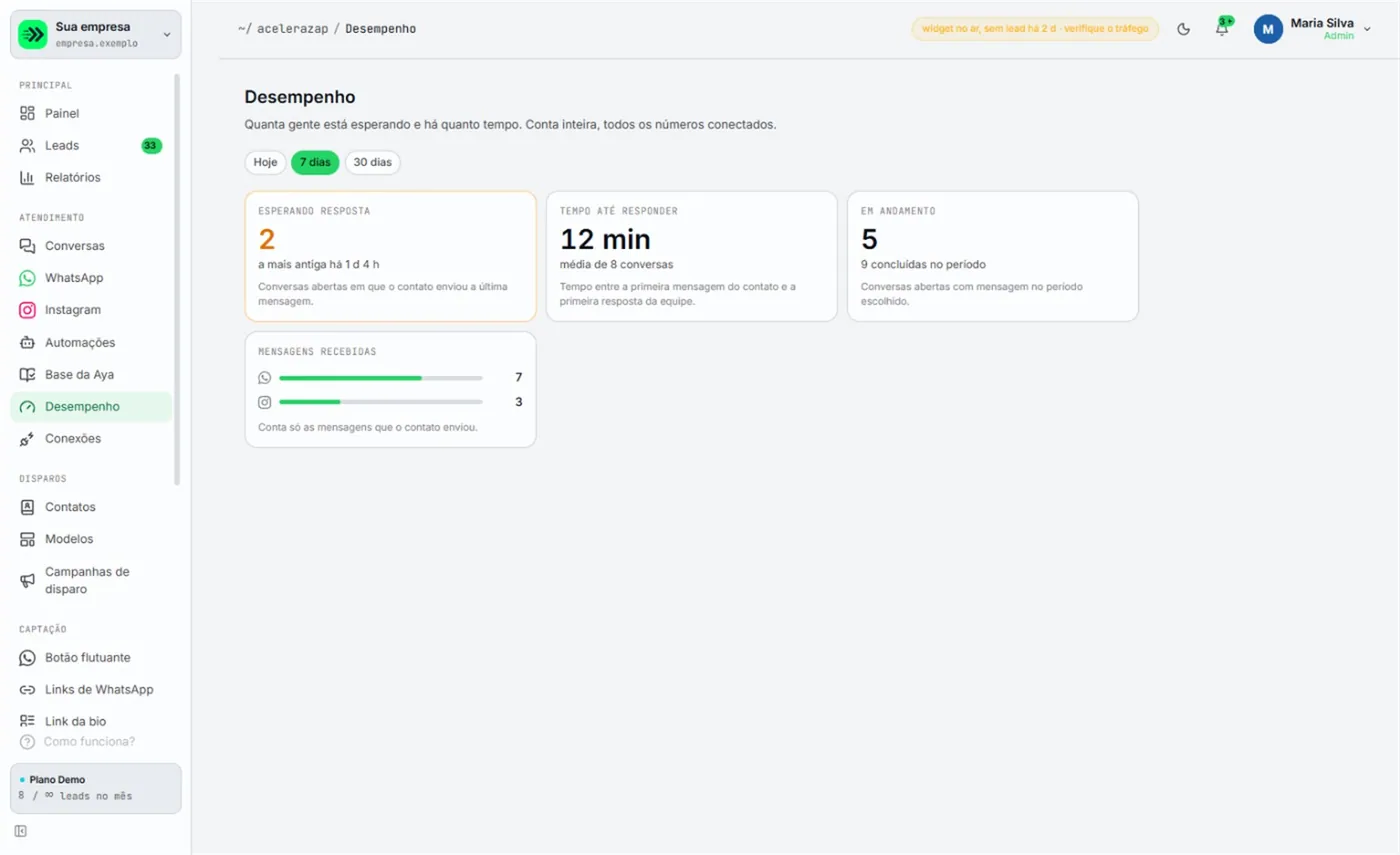
Task: Open the Relatórios bar chart icon
Action: [x=28, y=177]
